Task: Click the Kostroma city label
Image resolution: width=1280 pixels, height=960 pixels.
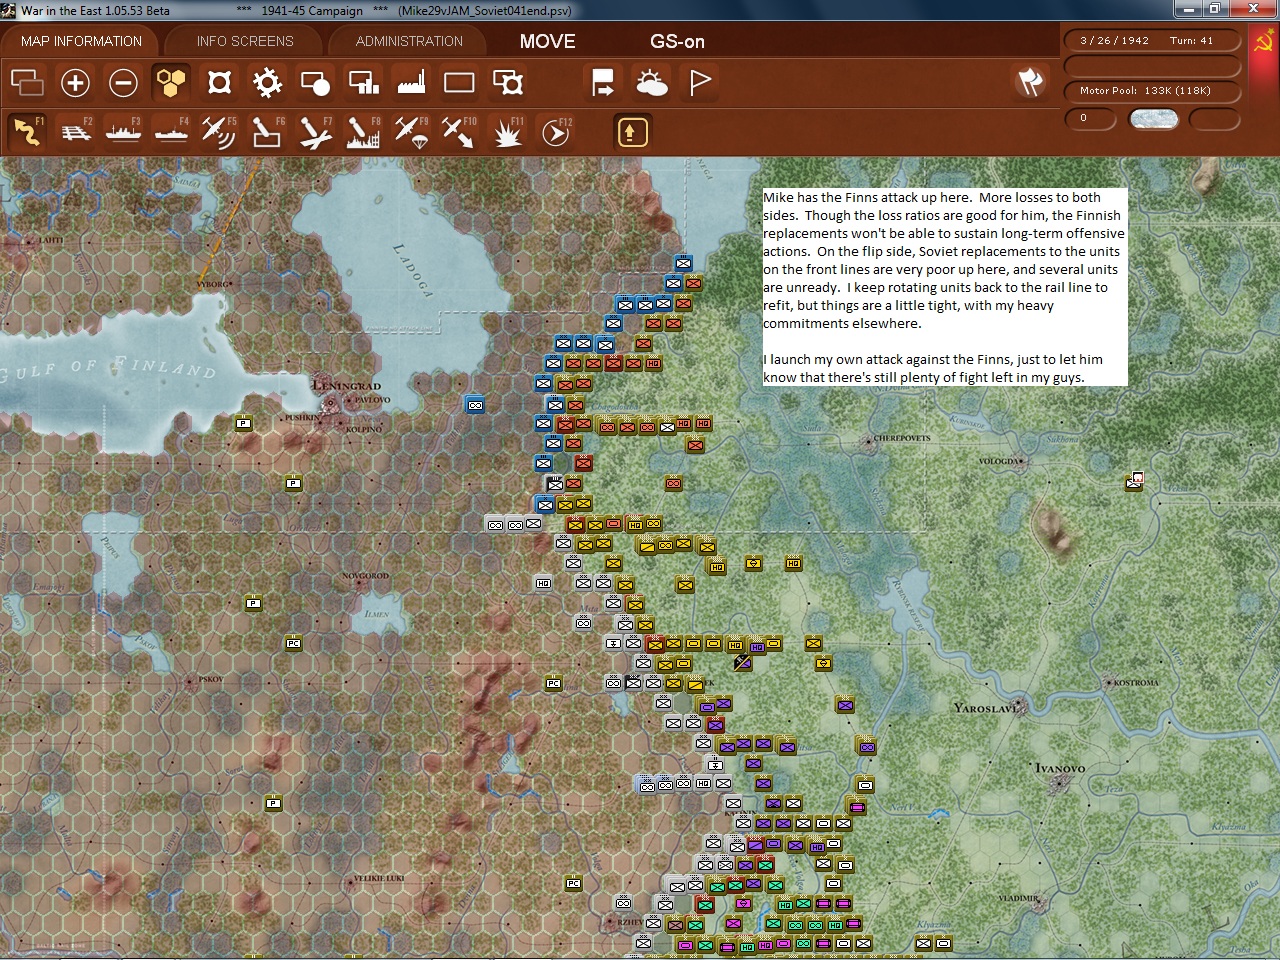Action: click(x=1135, y=683)
